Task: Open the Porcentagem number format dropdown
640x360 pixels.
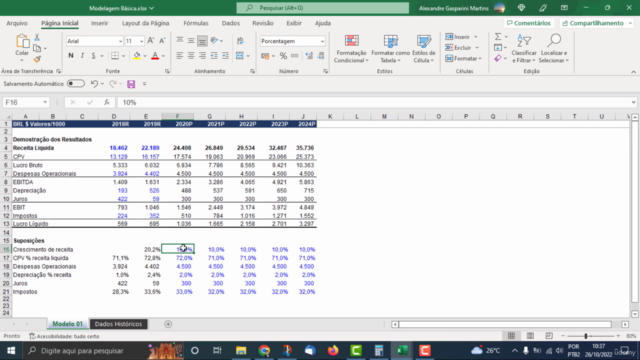Action: 322,41
